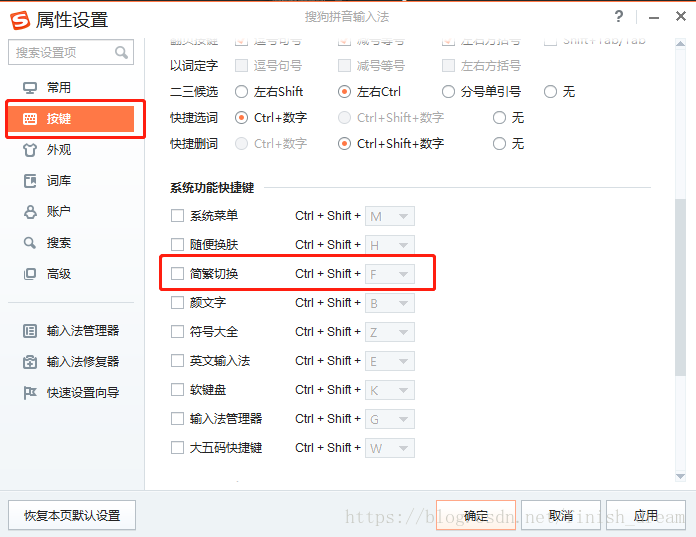Viewport: 696px width, 537px height.
Task: Click the keyboard icon beside 按键
Action: point(30,119)
